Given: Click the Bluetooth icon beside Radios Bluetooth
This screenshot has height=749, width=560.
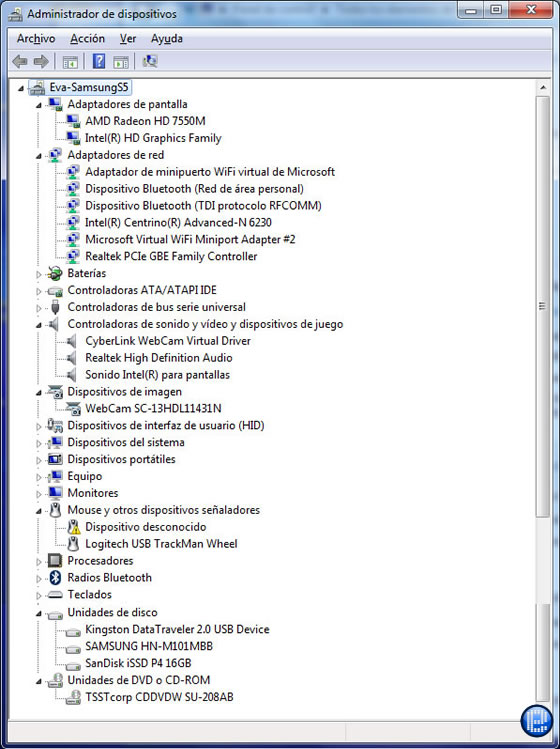Looking at the screenshot, I should pyautogui.click(x=55, y=578).
